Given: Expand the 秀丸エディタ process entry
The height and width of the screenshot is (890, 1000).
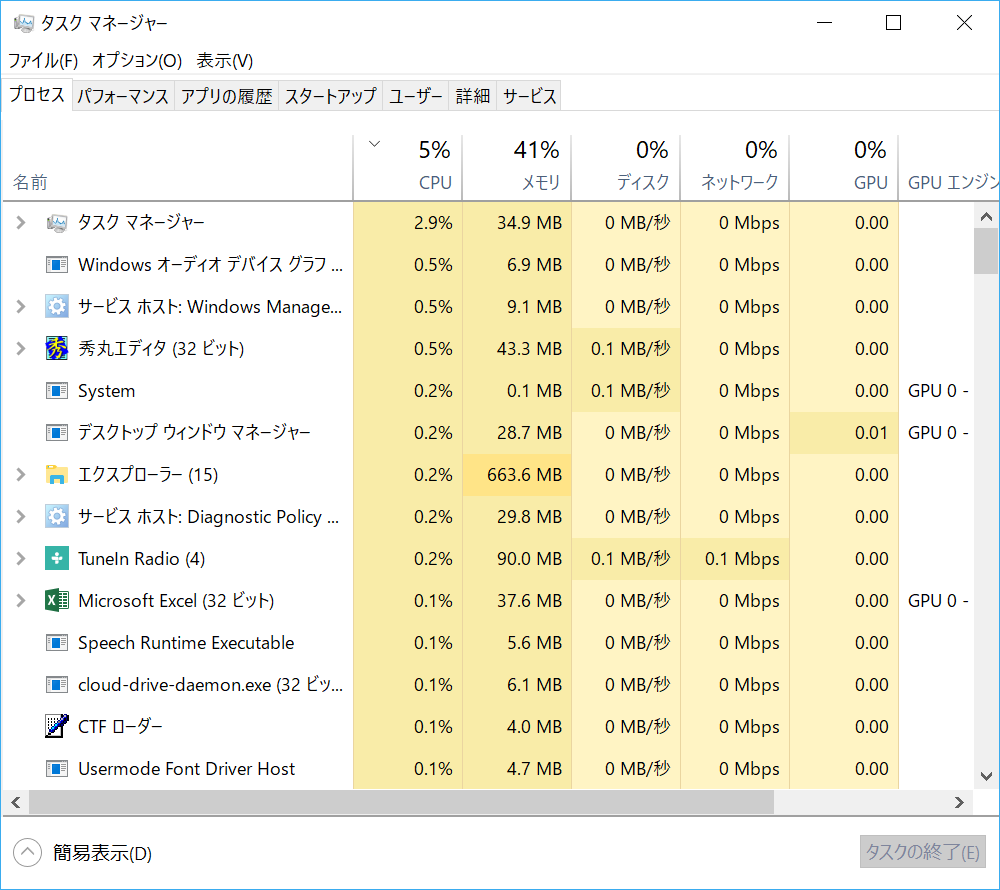Looking at the screenshot, I should coord(21,349).
